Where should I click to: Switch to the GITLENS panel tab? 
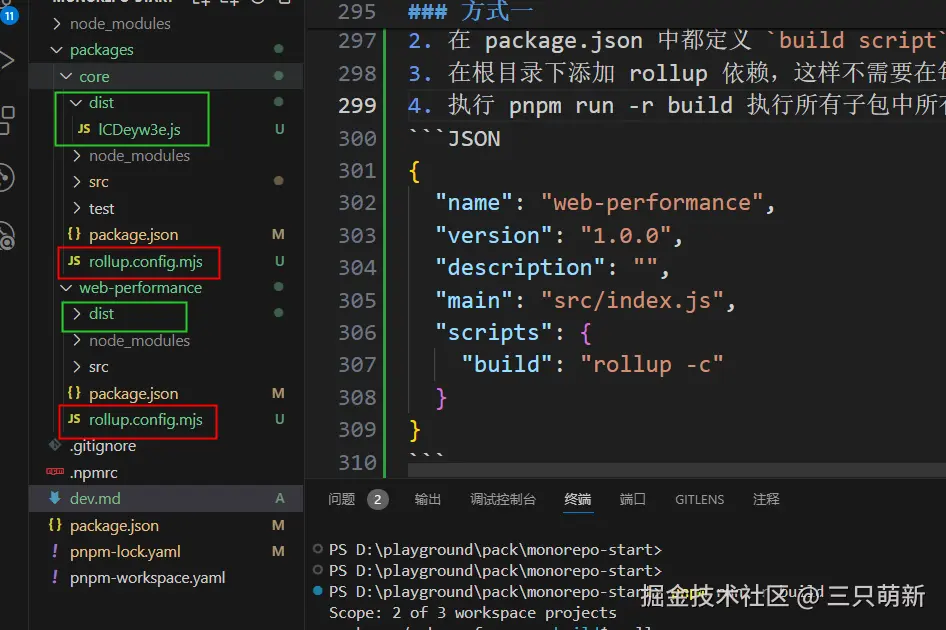699,500
